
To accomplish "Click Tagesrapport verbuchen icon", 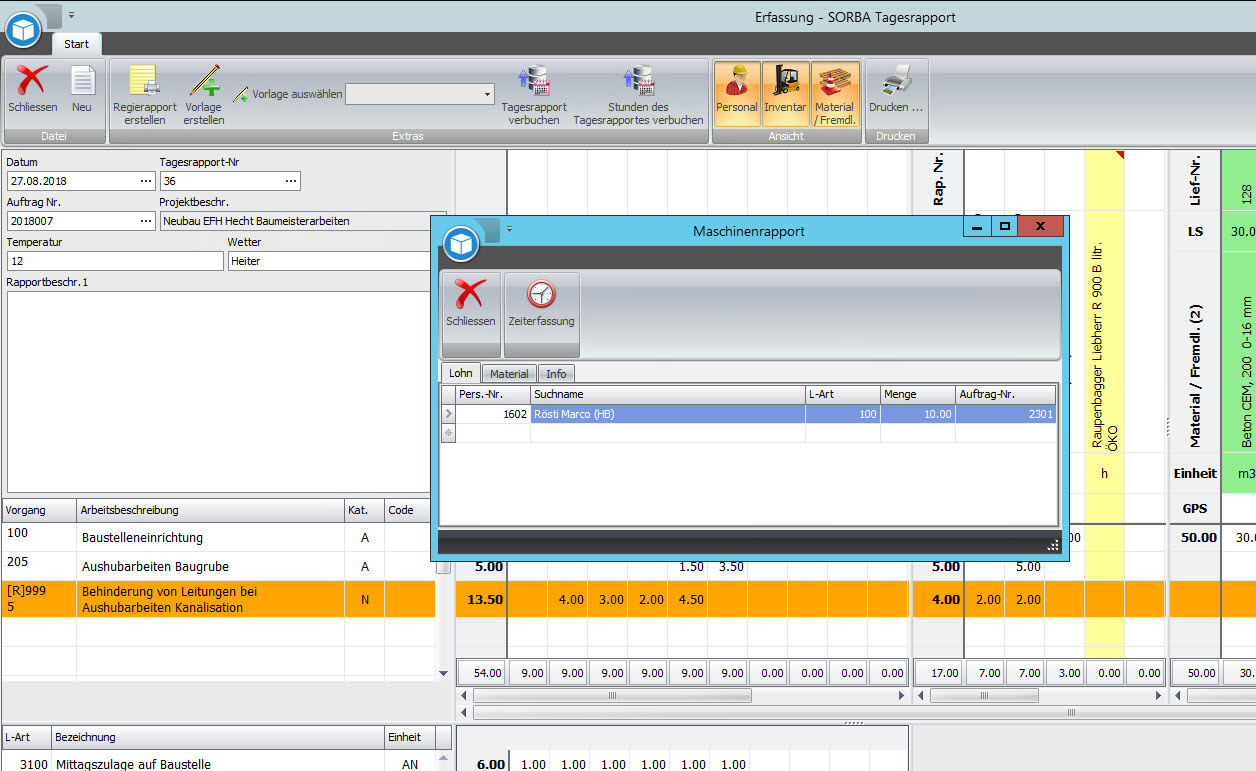I will coord(533,95).
